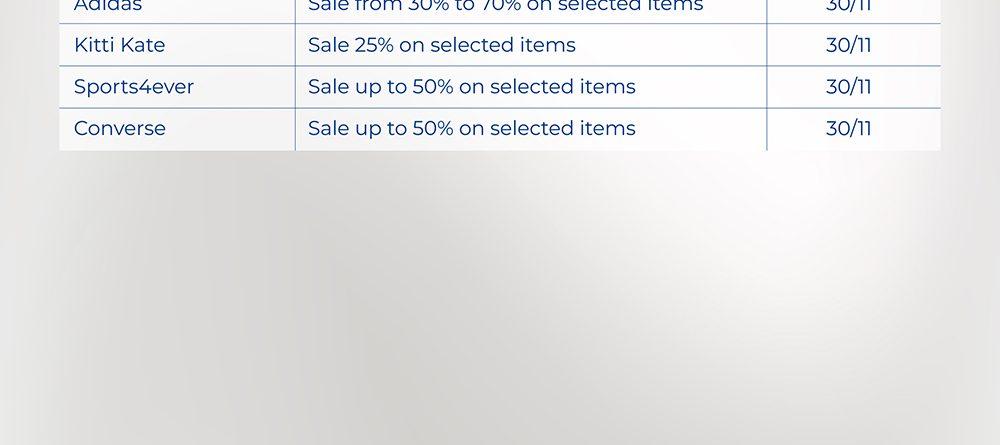Click the Converse brand name
The height and width of the screenshot is (445, 1000).
click(x=120, y=129)
